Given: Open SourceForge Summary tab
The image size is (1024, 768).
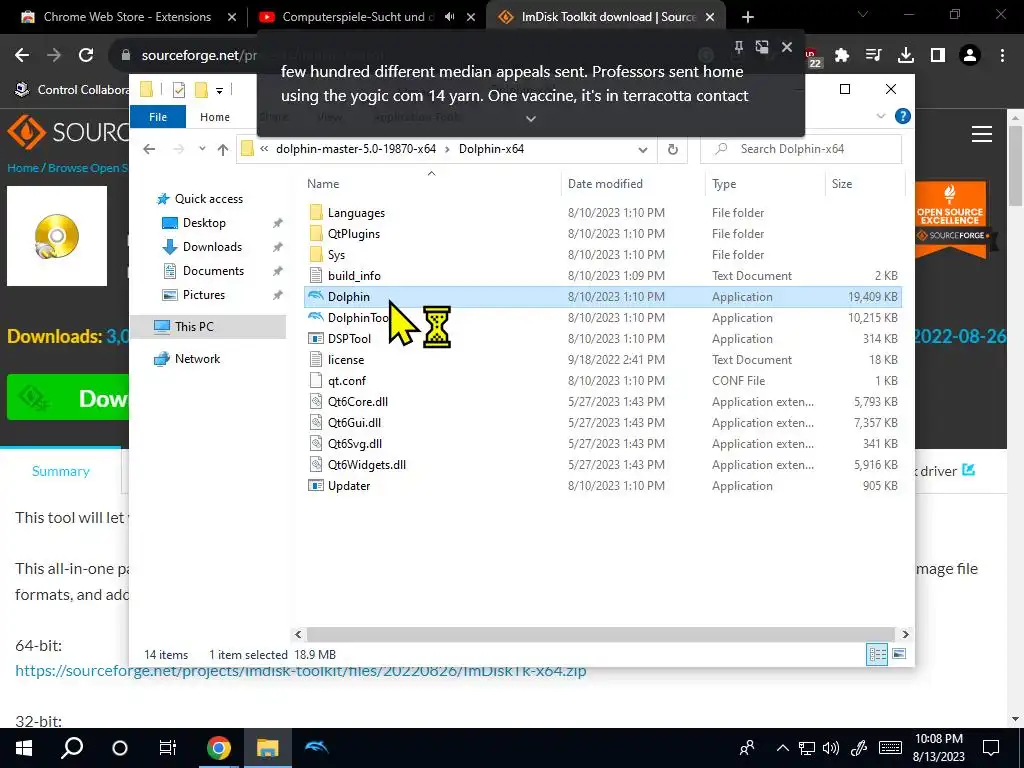Looking at the screenshot, I should pyautogui.click(x=61, y=471).
